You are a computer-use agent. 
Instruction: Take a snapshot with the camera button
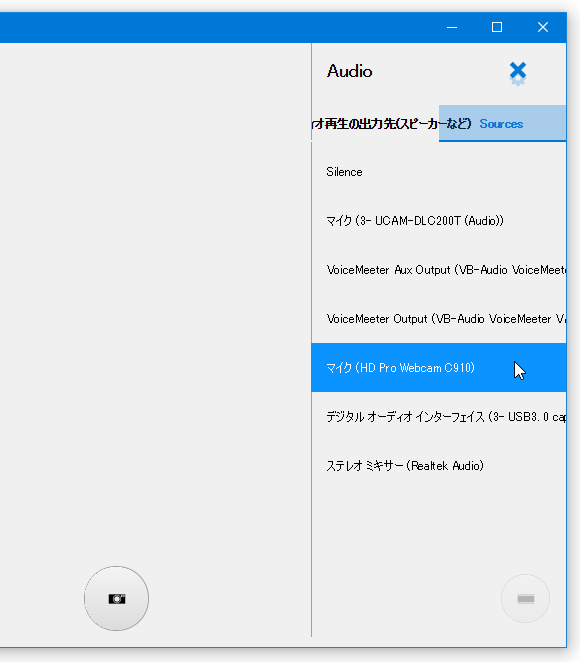[117, 599]
